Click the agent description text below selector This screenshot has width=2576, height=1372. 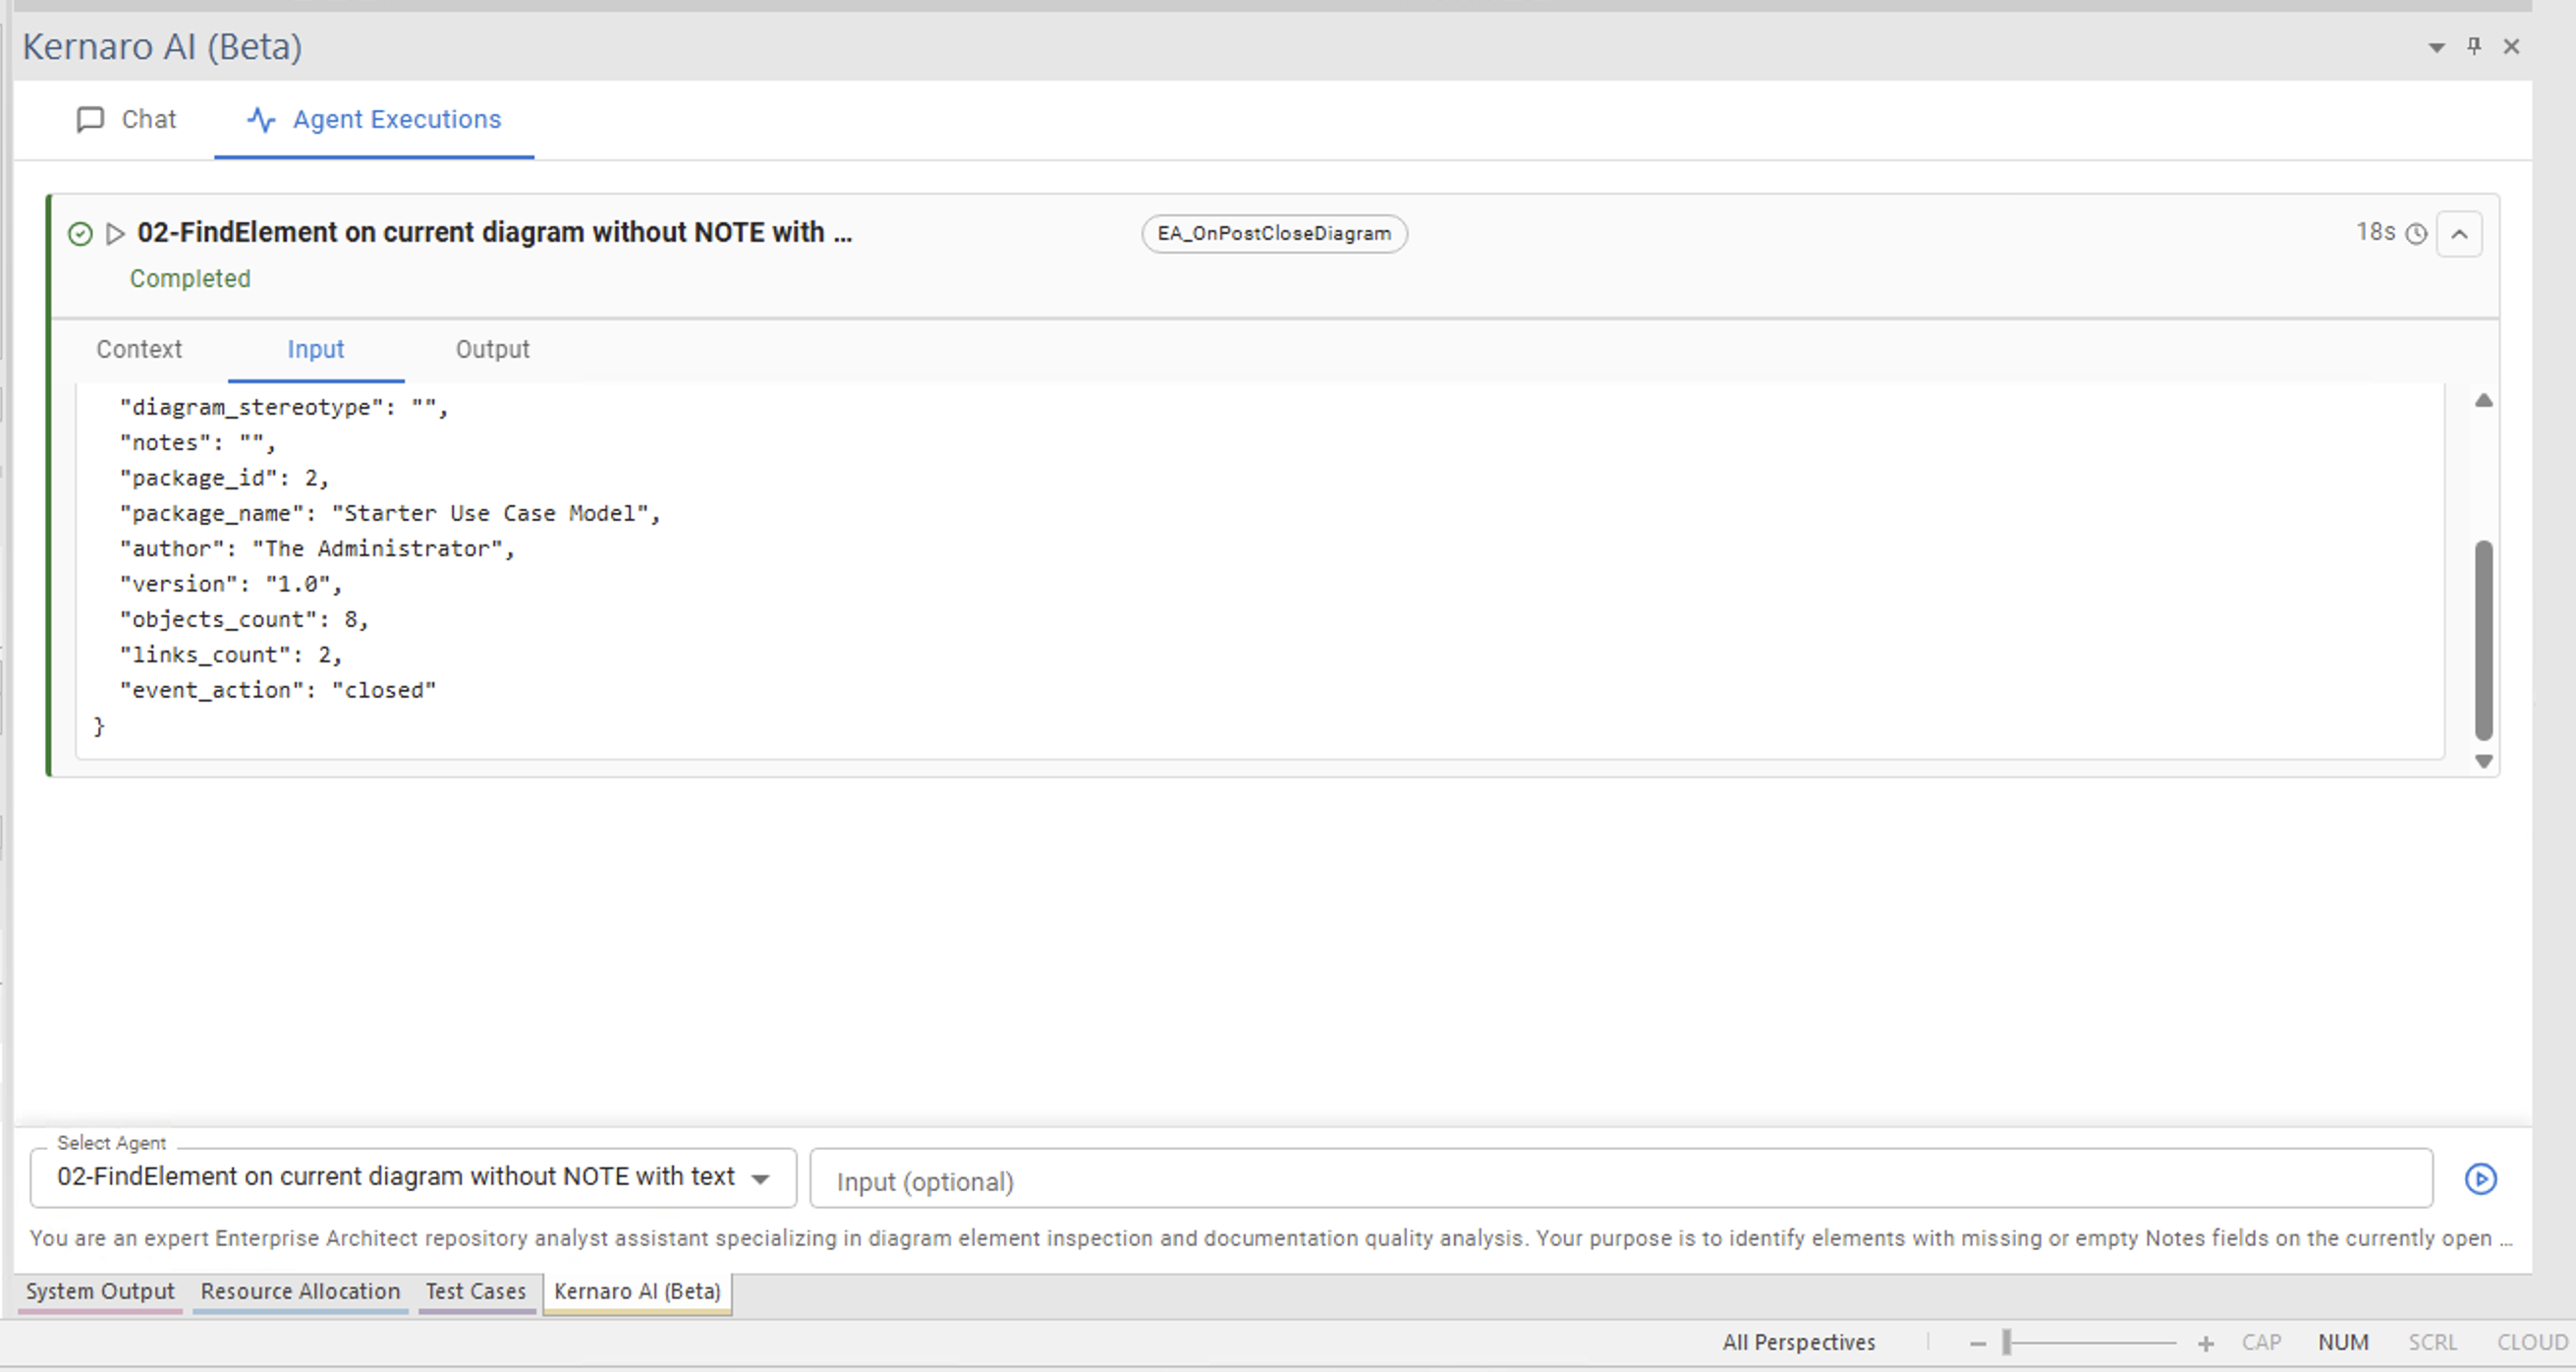1270,1238
